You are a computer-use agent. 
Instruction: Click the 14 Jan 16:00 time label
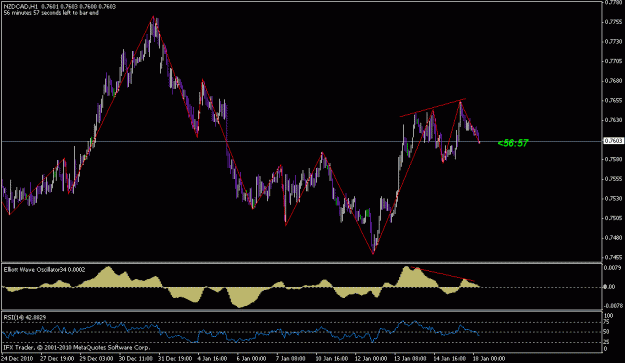tap(450, 358)
